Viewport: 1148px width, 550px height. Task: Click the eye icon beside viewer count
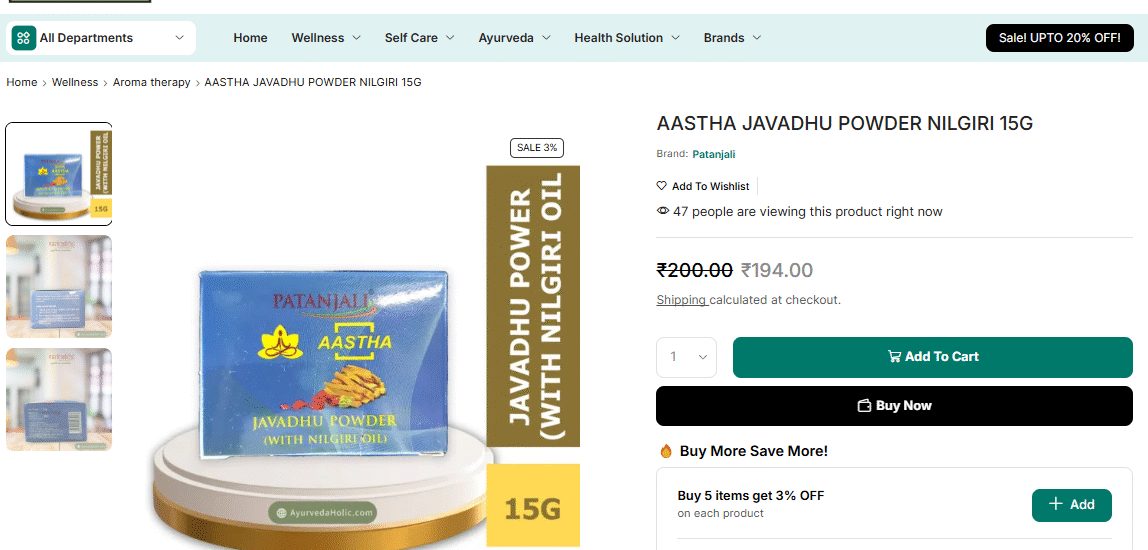[x=663, y=211]
